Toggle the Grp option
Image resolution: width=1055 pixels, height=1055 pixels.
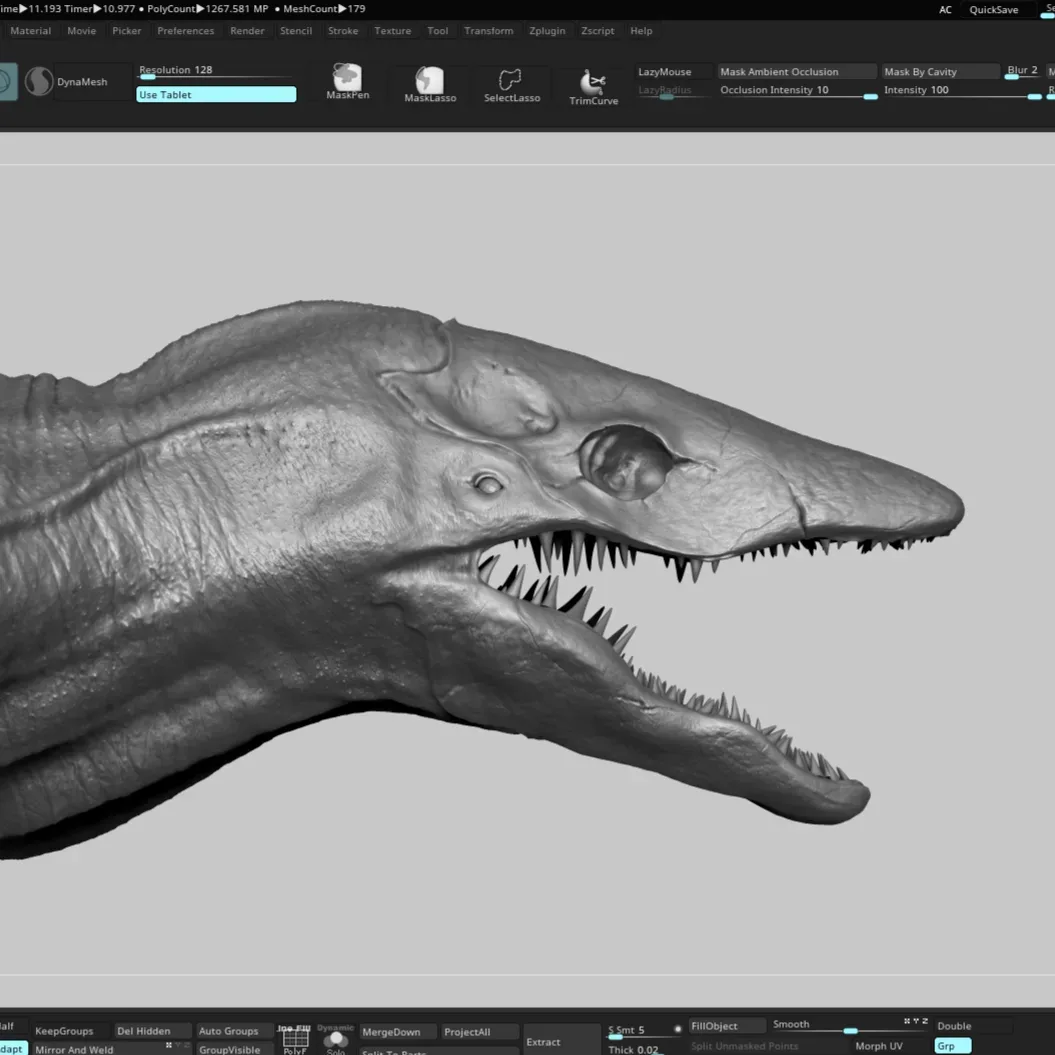[x=952, y=1046]
